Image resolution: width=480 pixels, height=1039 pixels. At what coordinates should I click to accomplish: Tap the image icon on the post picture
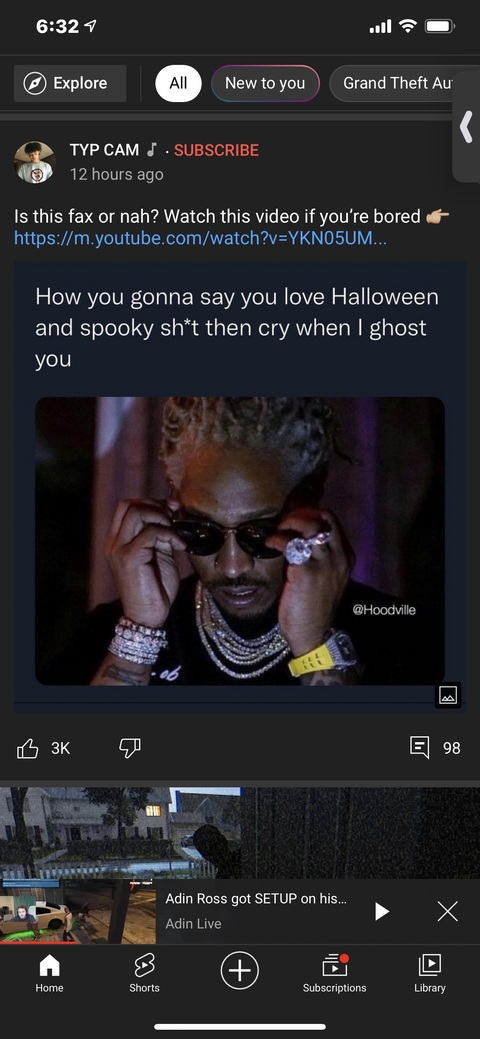(x=448, y=695)
